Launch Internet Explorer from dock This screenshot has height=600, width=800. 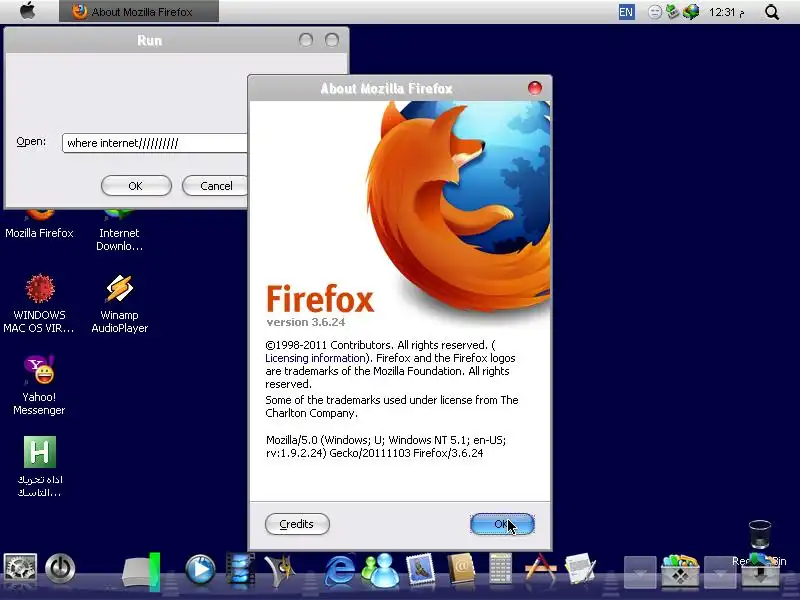(x=339, y=569)
